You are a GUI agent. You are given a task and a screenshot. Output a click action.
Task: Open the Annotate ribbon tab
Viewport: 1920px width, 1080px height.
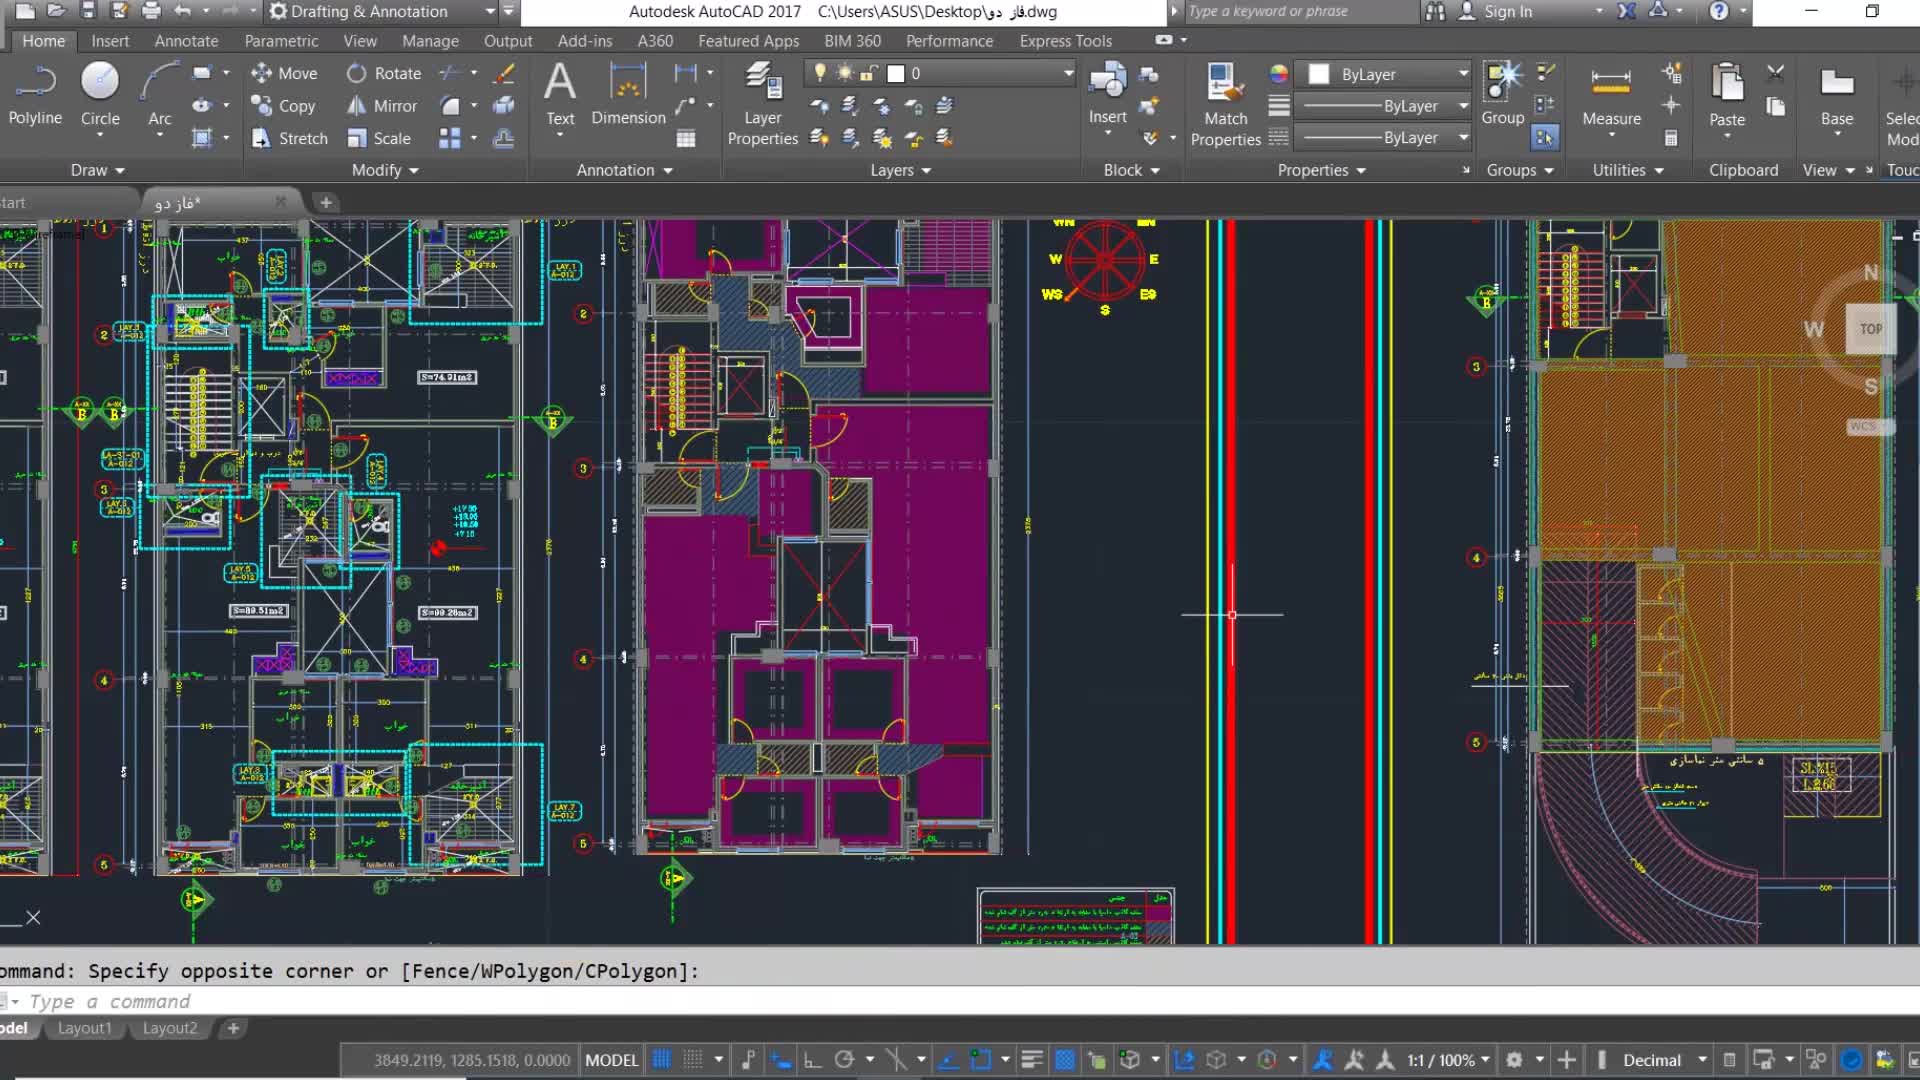pos(186,41)
